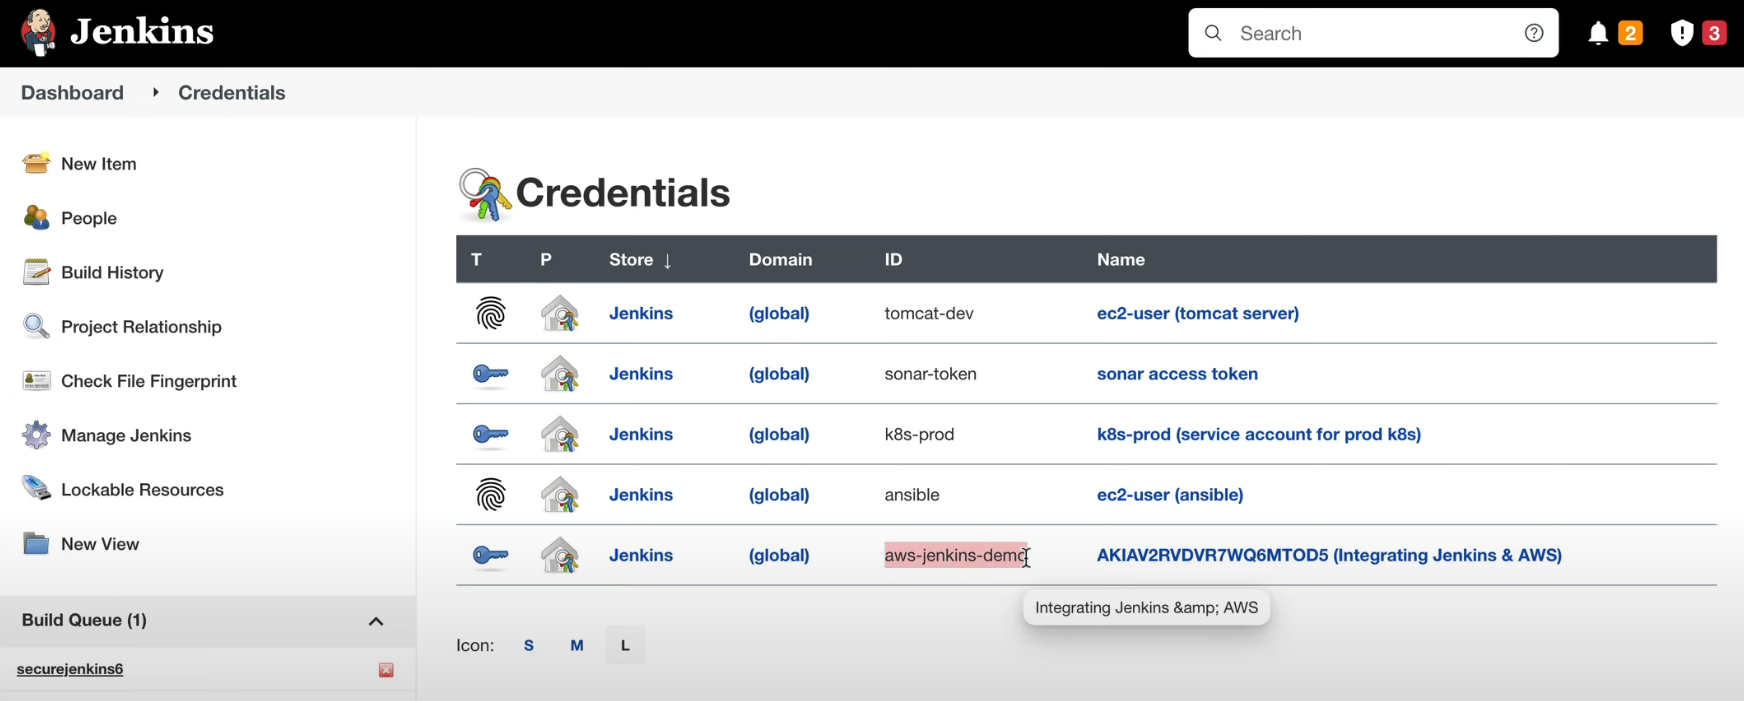
Task: Open the Dashboard breadcrumb dropdown arrow
Action: pyautogui.click(x=155, y=92)
